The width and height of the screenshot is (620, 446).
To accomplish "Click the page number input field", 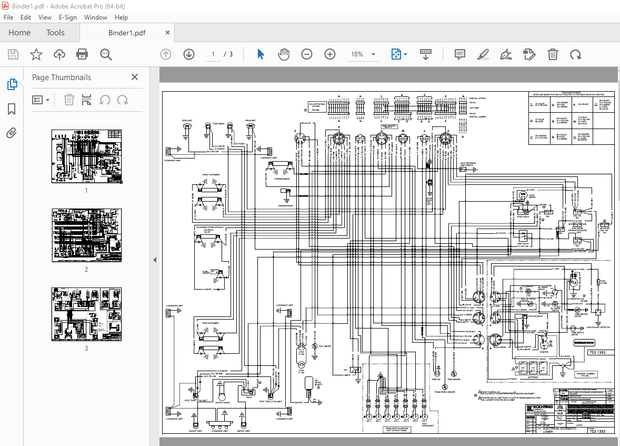I will [x=213, y=54].
